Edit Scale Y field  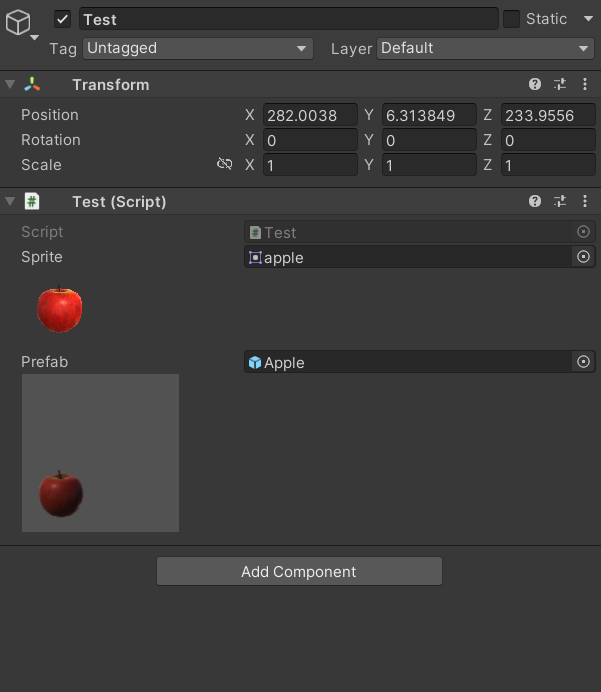tap(429, 165)
